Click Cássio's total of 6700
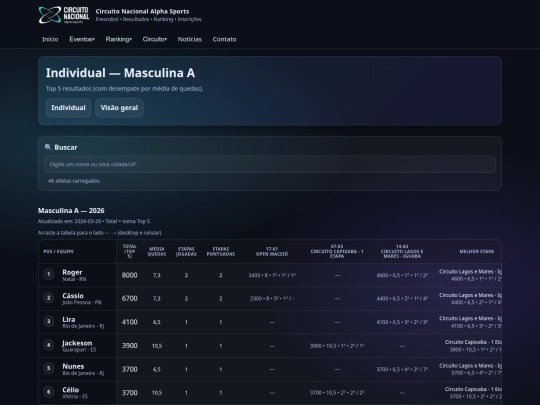 tap(129, 299)
